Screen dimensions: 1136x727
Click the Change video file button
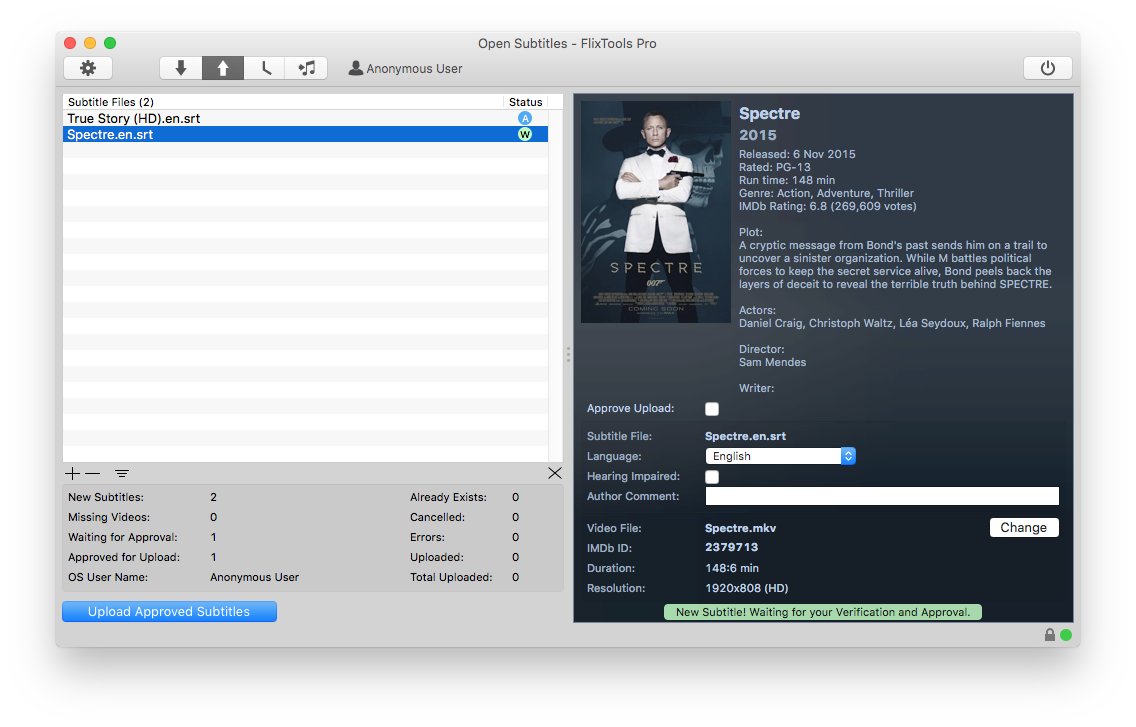click(1024, 528)
